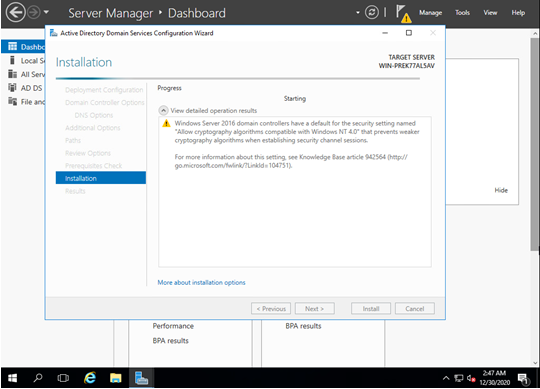540x389 pixels.
Task: Click the Server Manager back arrow
Action: (15, 12)
